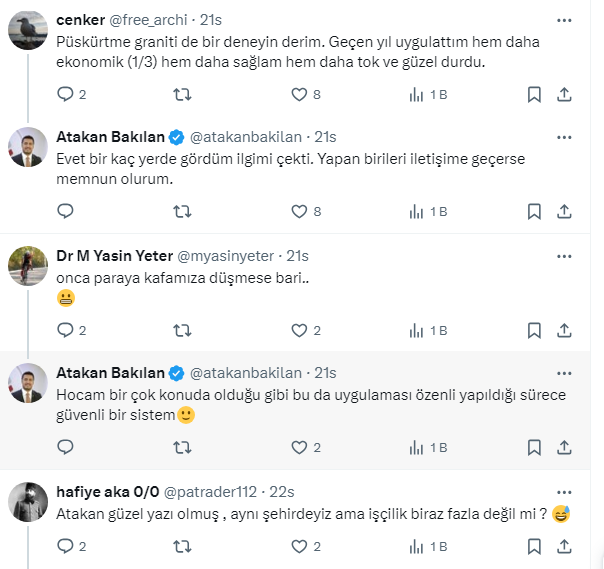This screenshot has height=569, width=604.
Task: Open cenker's profile picture
Action: coord(28,29)
